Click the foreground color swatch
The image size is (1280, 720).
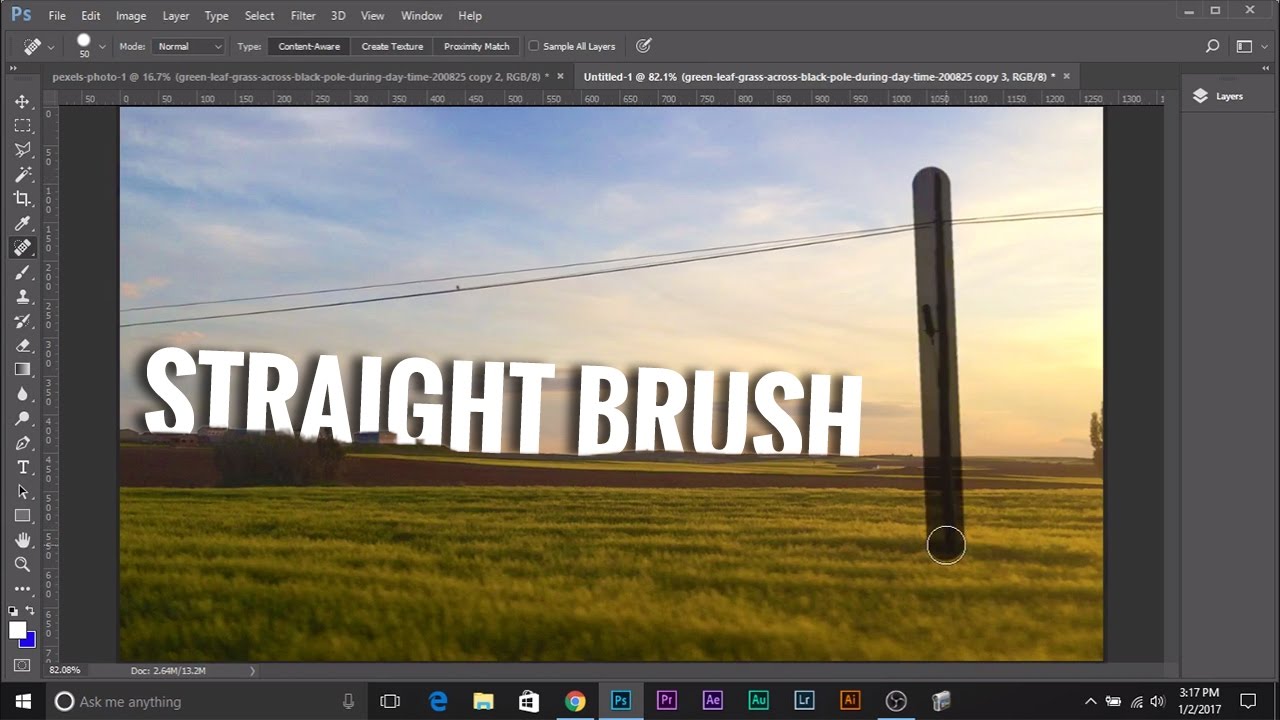click(16, 627)
